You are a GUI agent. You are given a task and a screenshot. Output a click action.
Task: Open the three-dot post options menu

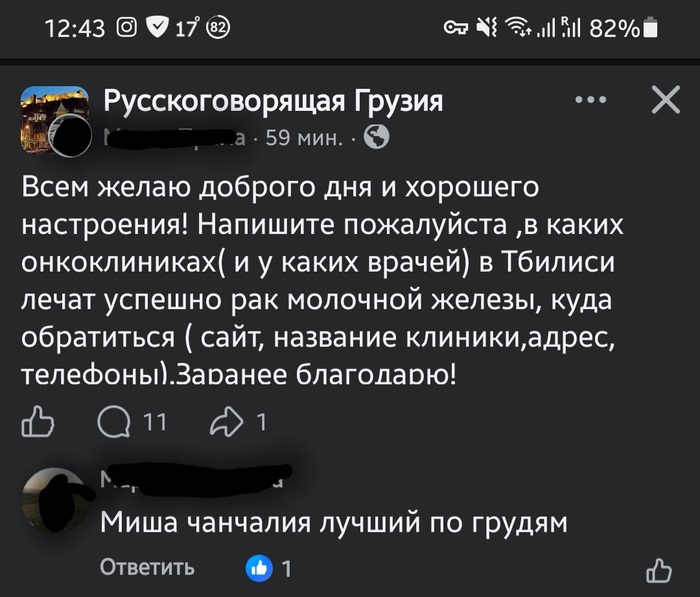[x=591, y=101]
